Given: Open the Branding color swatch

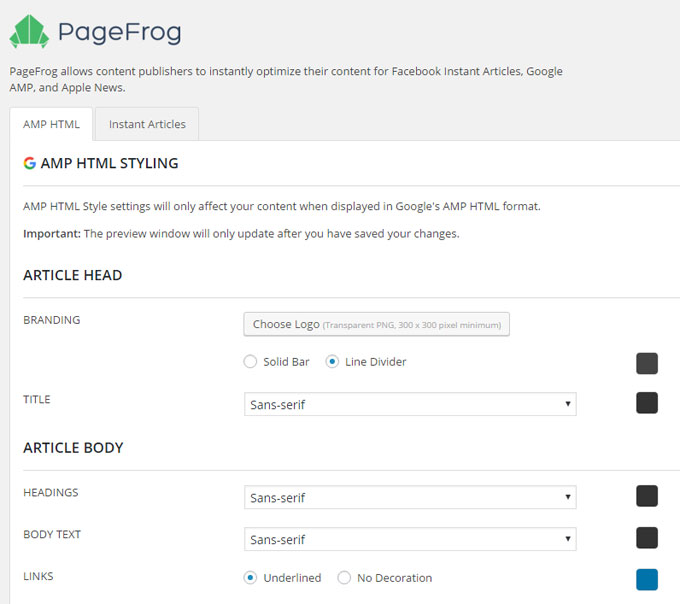Looking at the screenshot, I should (x=647, y=363).
